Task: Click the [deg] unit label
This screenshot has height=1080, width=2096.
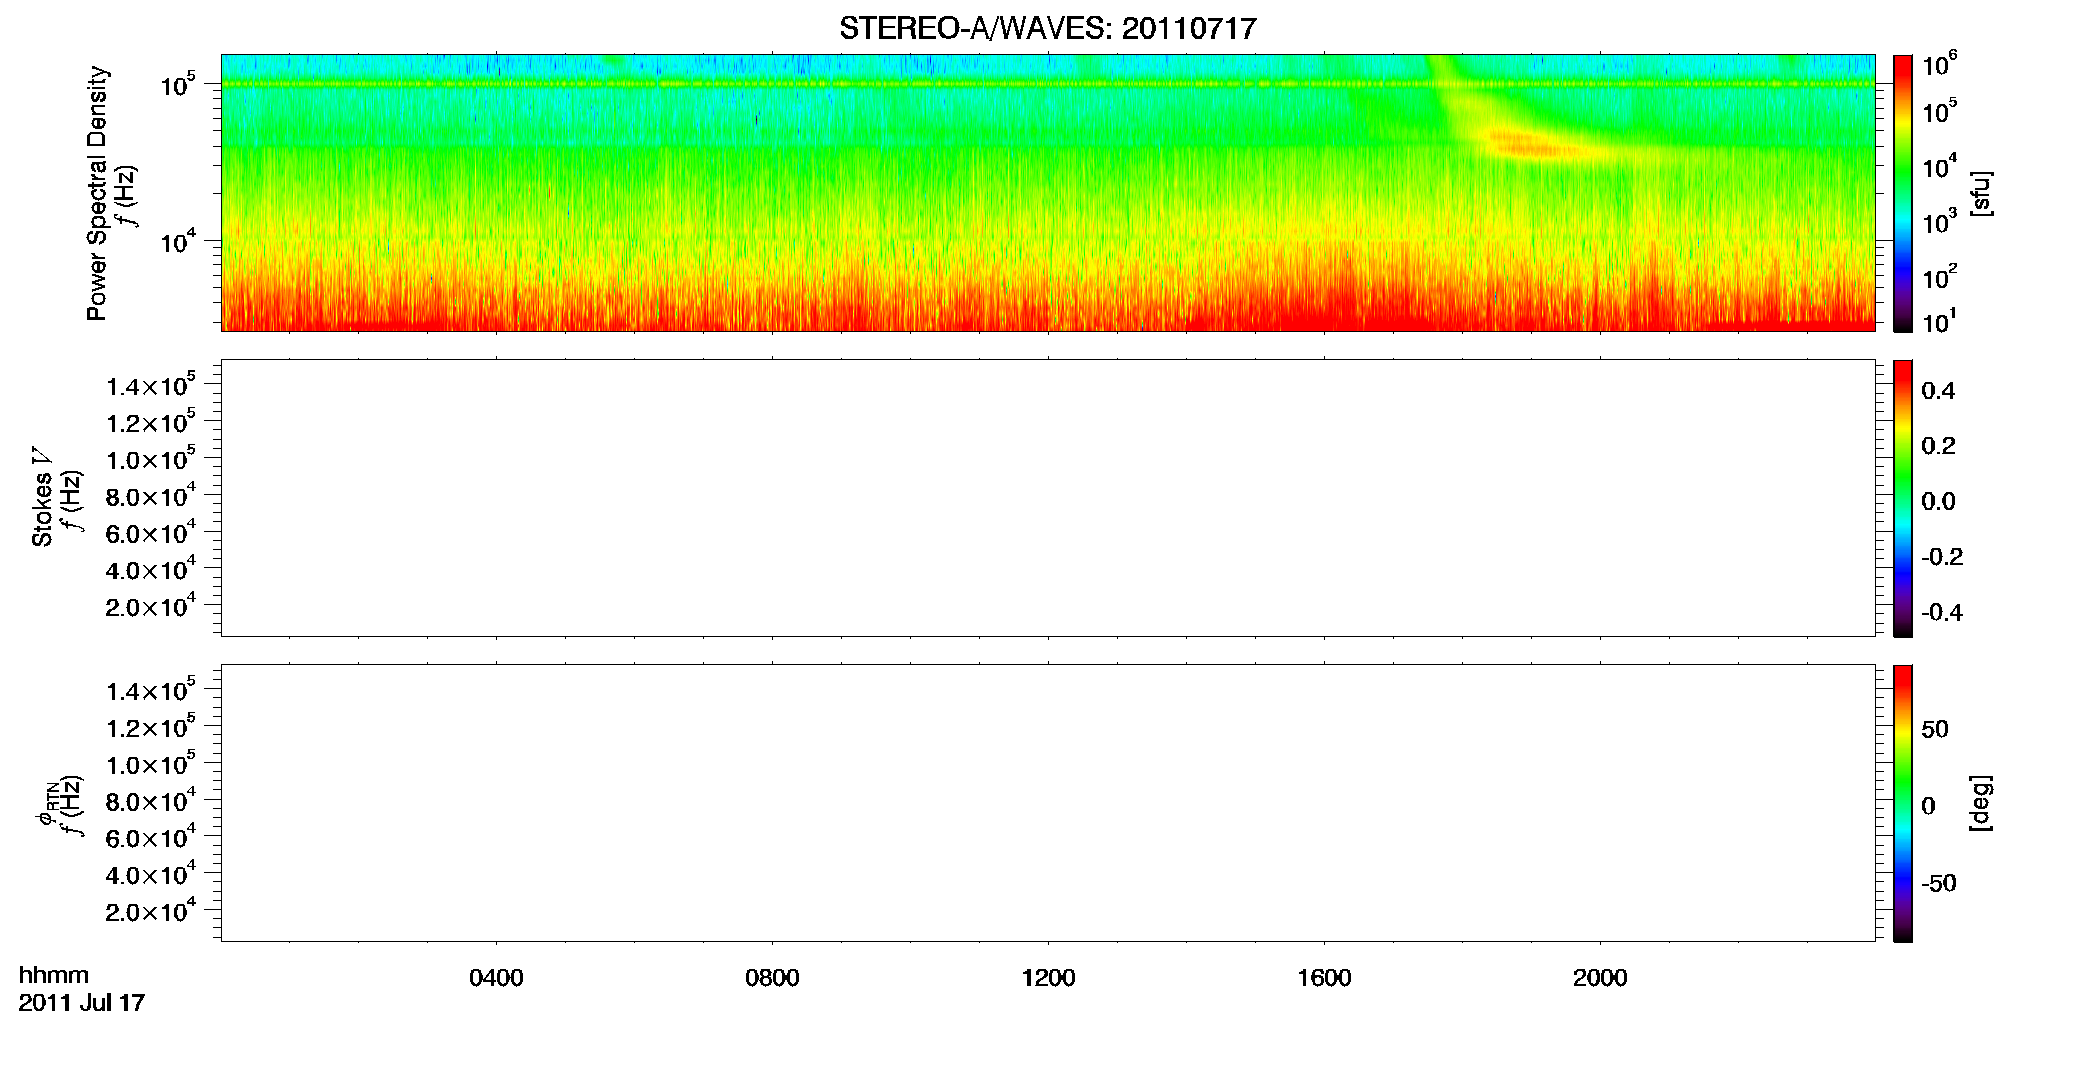Action: (x=1981, y=803)
